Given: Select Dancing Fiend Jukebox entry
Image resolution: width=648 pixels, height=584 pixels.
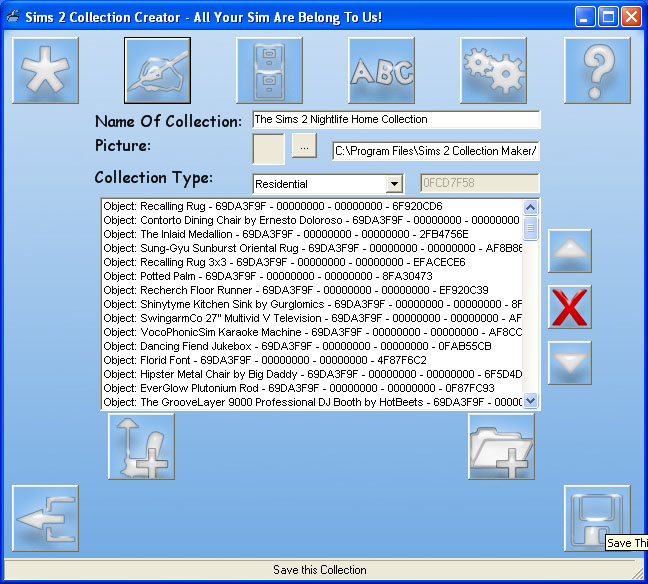Looking at the screenshot, I should click(312, 346).
